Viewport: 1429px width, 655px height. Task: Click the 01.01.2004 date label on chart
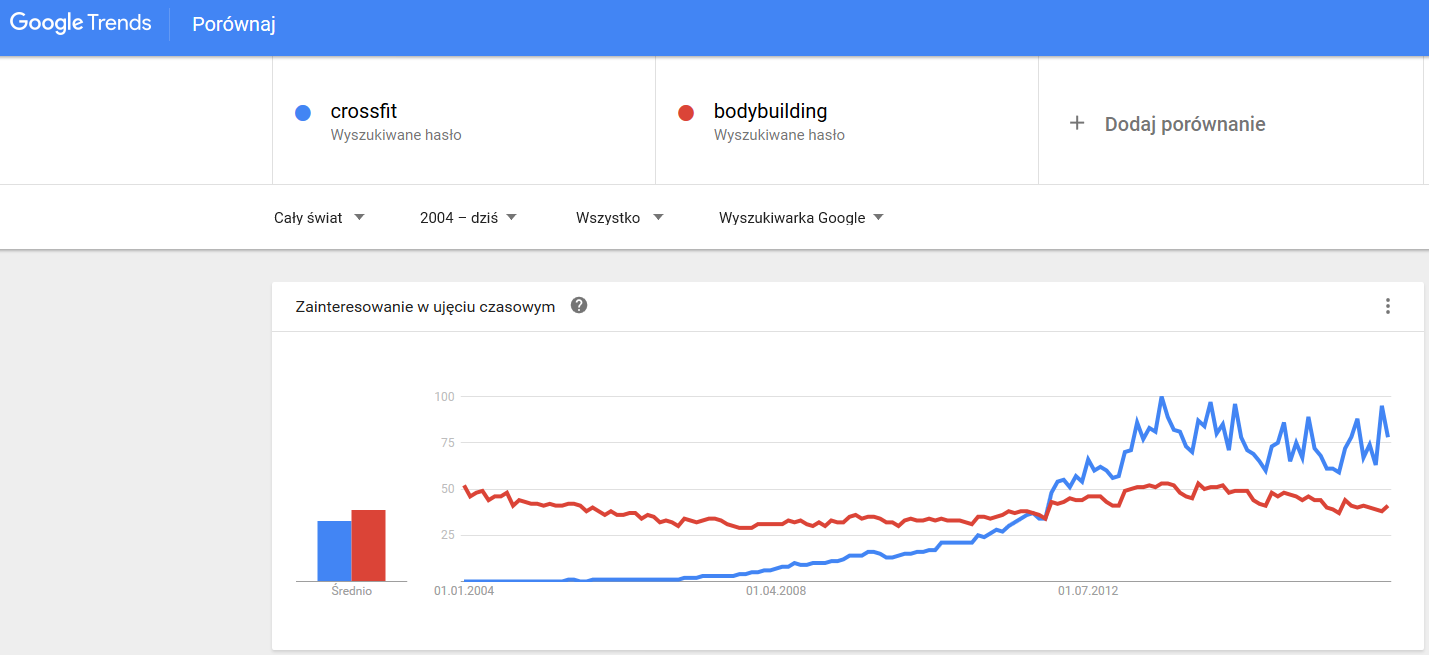tap(464, 591)
